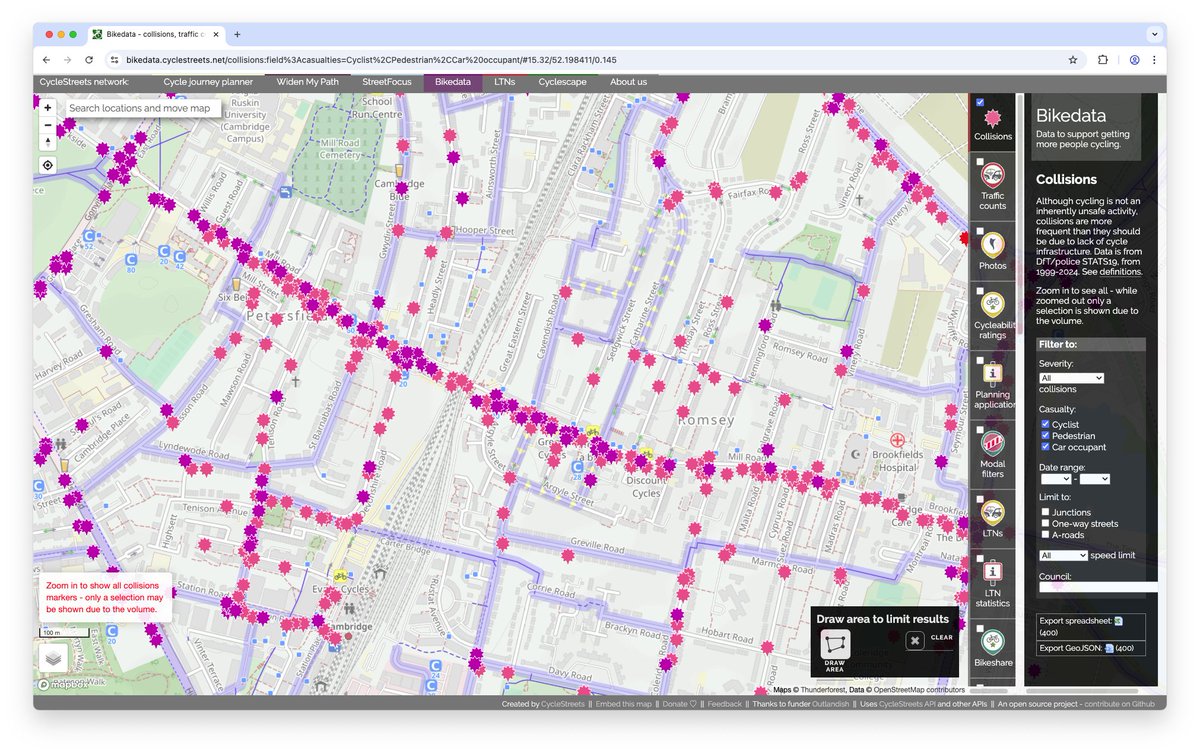
Task: Follow the 'definitions' link
Action: pos(1119,271)
